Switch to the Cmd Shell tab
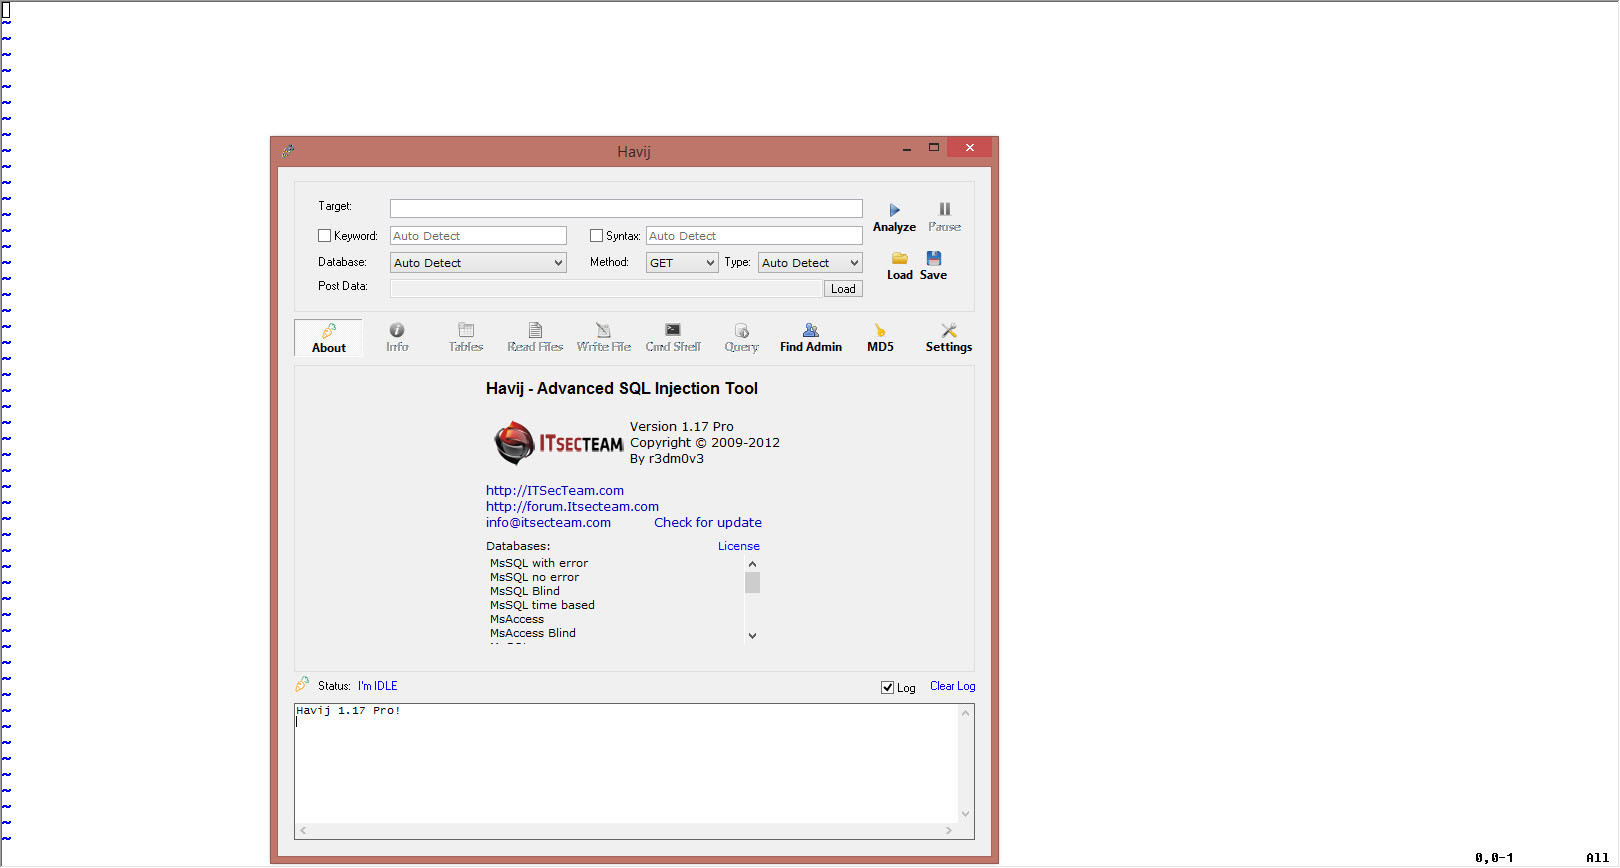 click(673, 338)
